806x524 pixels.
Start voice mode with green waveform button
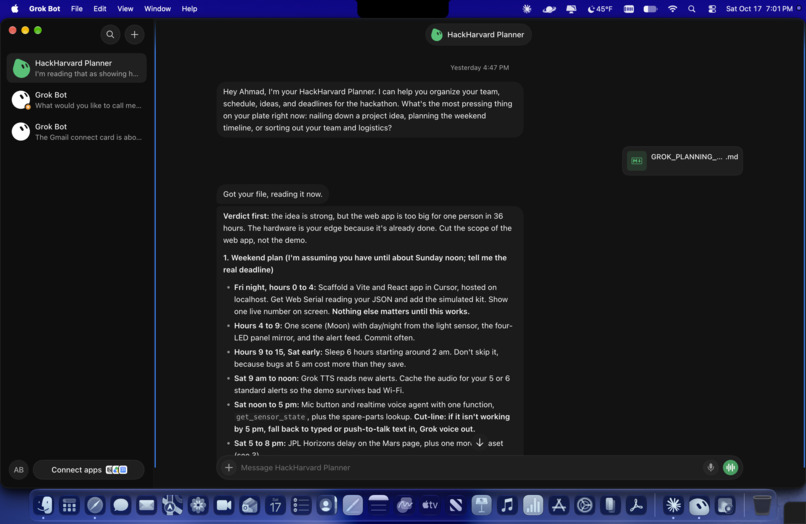pos(730,467)
